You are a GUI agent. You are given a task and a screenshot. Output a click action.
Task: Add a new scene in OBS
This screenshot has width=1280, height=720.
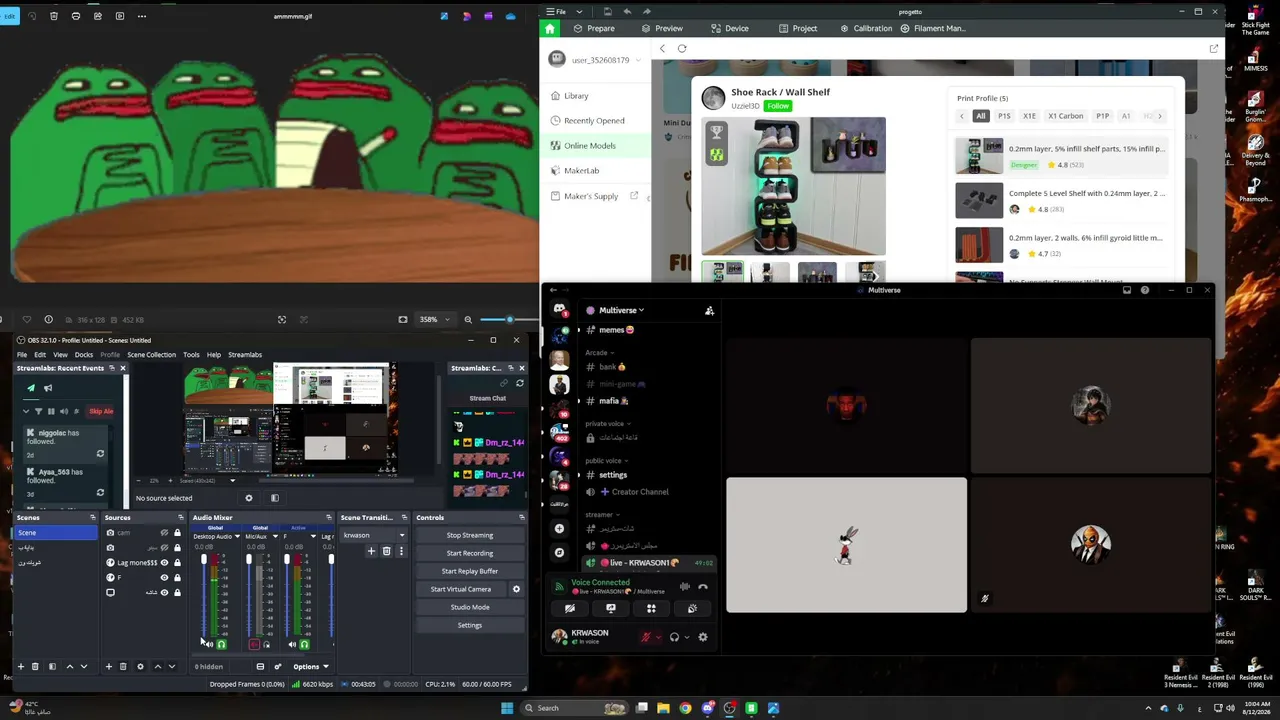click(x=20, y=666)
